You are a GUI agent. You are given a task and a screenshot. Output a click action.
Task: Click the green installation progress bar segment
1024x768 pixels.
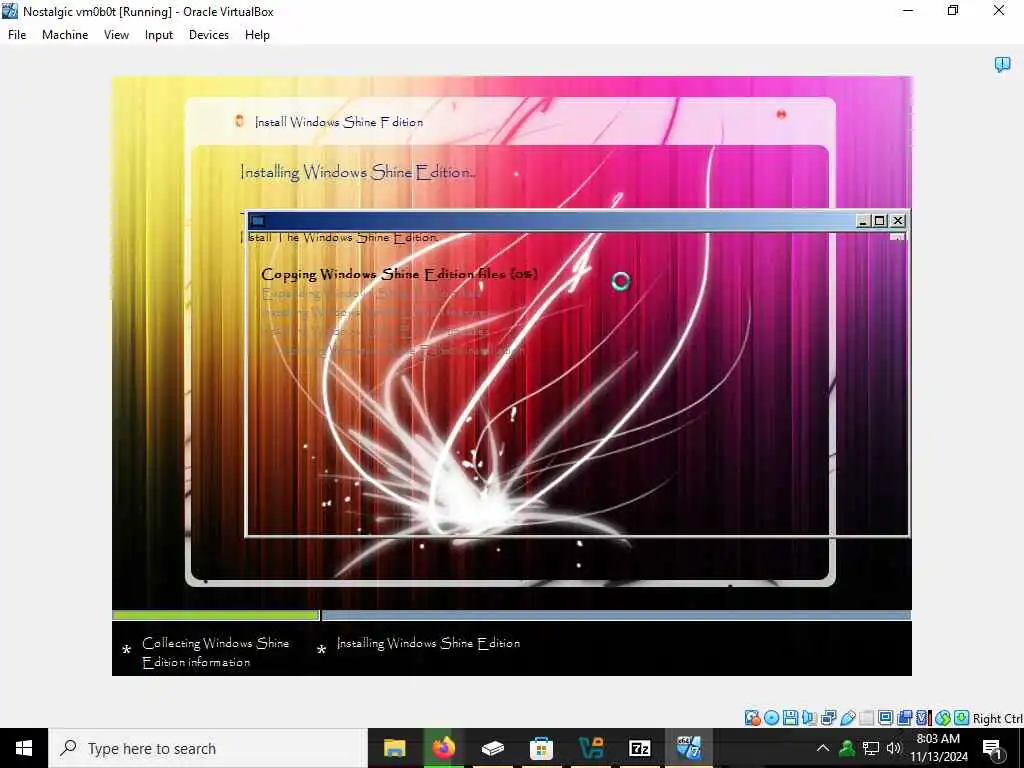pos(216,615)
